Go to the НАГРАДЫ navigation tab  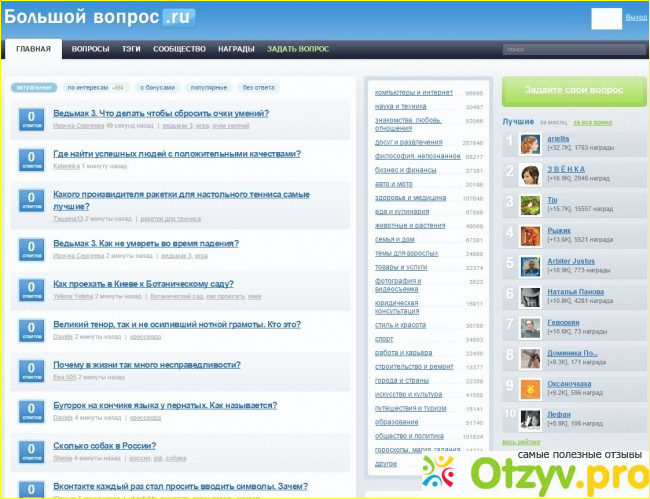[x=235, y=49]
